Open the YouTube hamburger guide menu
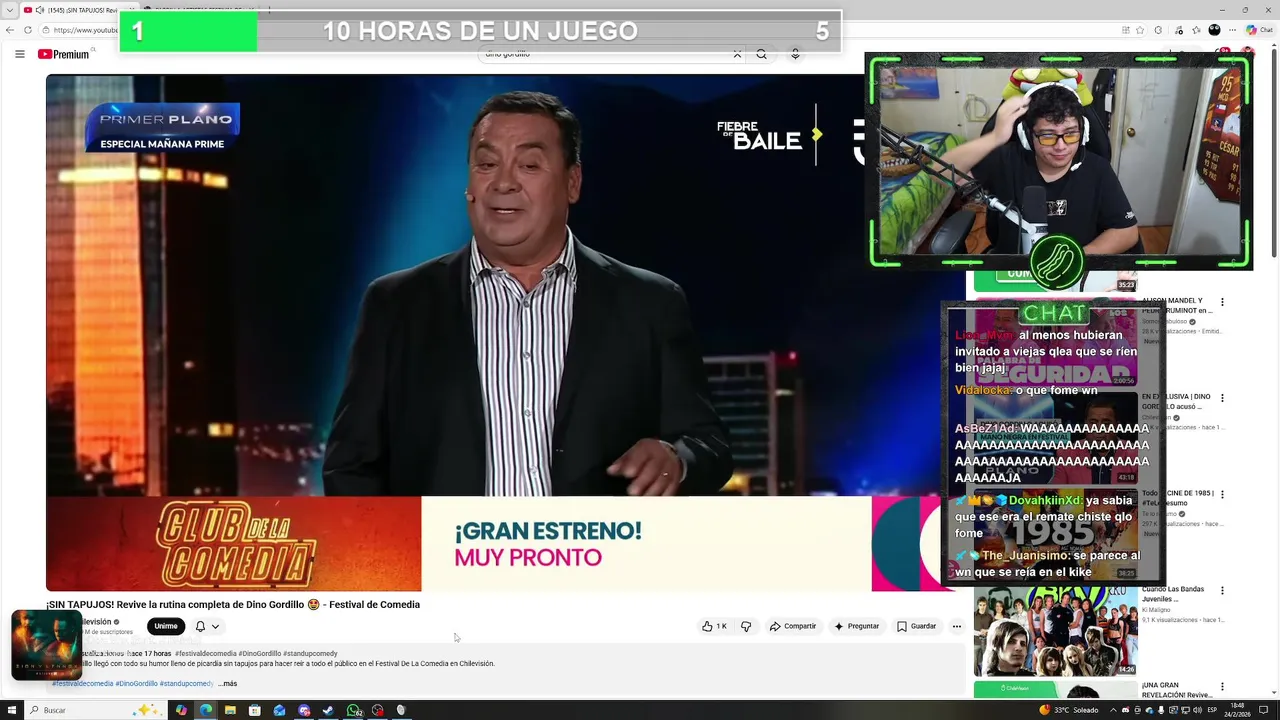1280x720 pixels. pyautogui.click(x=19, y=54)
